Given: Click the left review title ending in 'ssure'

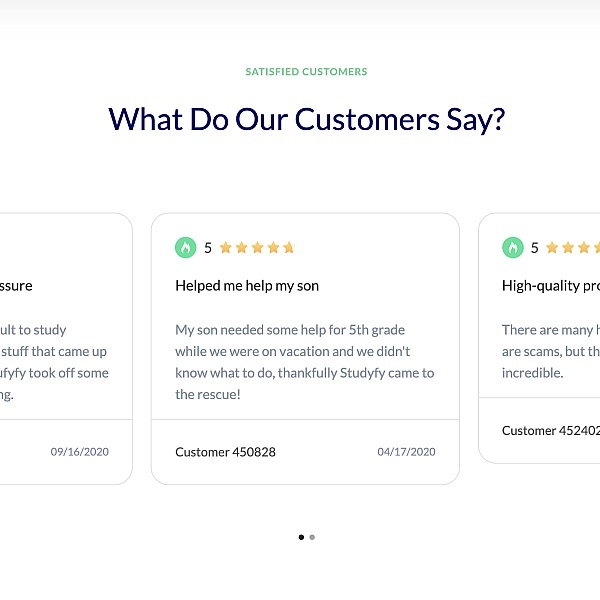Looking at the screenshot, I should point(16,286).
